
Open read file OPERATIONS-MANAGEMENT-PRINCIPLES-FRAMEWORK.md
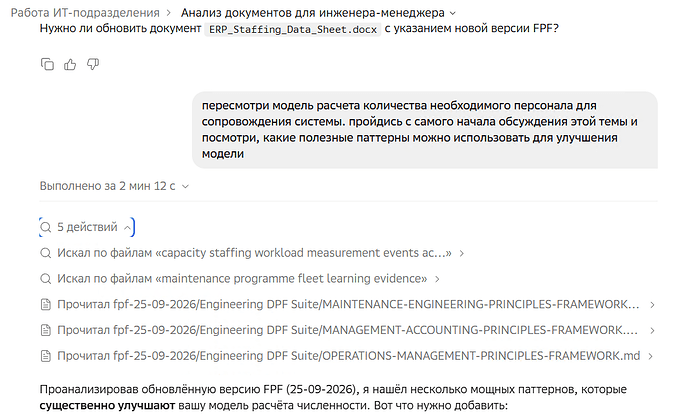pos(349,356)
